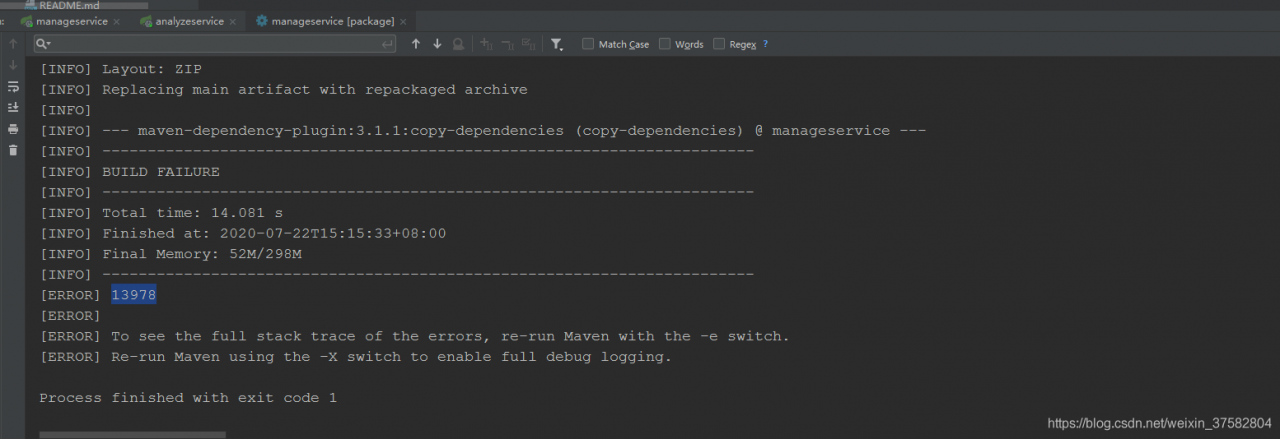Toggle soft-wrap in the console gutter
Screen dimensions: 1280x439
coord(13,86)
